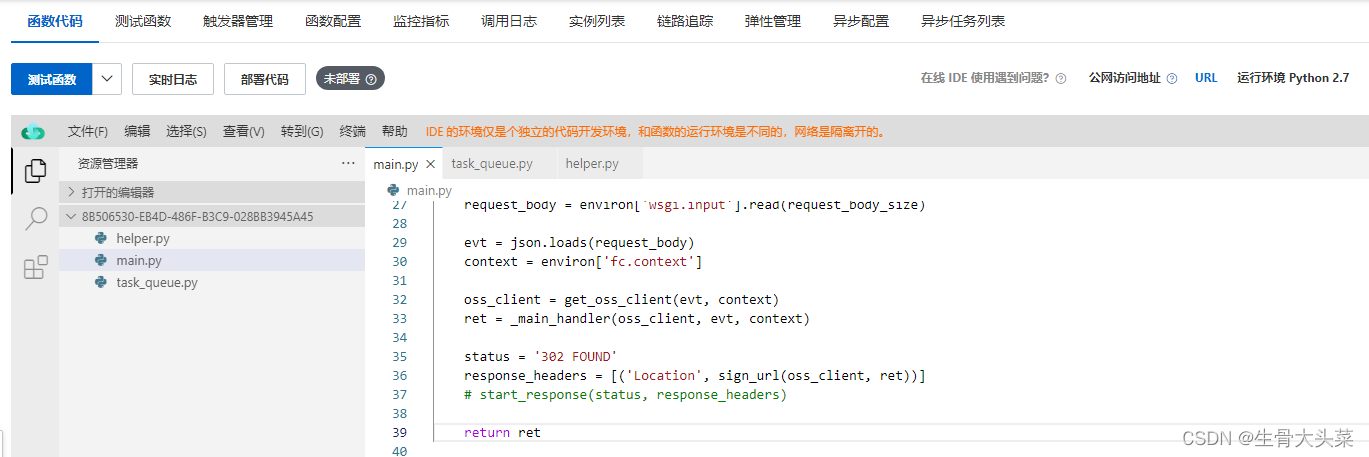The height and width of the screenshot is (457, 1369).
Task: Click line 'evt = json.loads(request_body)'
Action: pyautogui.click(x=579, y=243)
